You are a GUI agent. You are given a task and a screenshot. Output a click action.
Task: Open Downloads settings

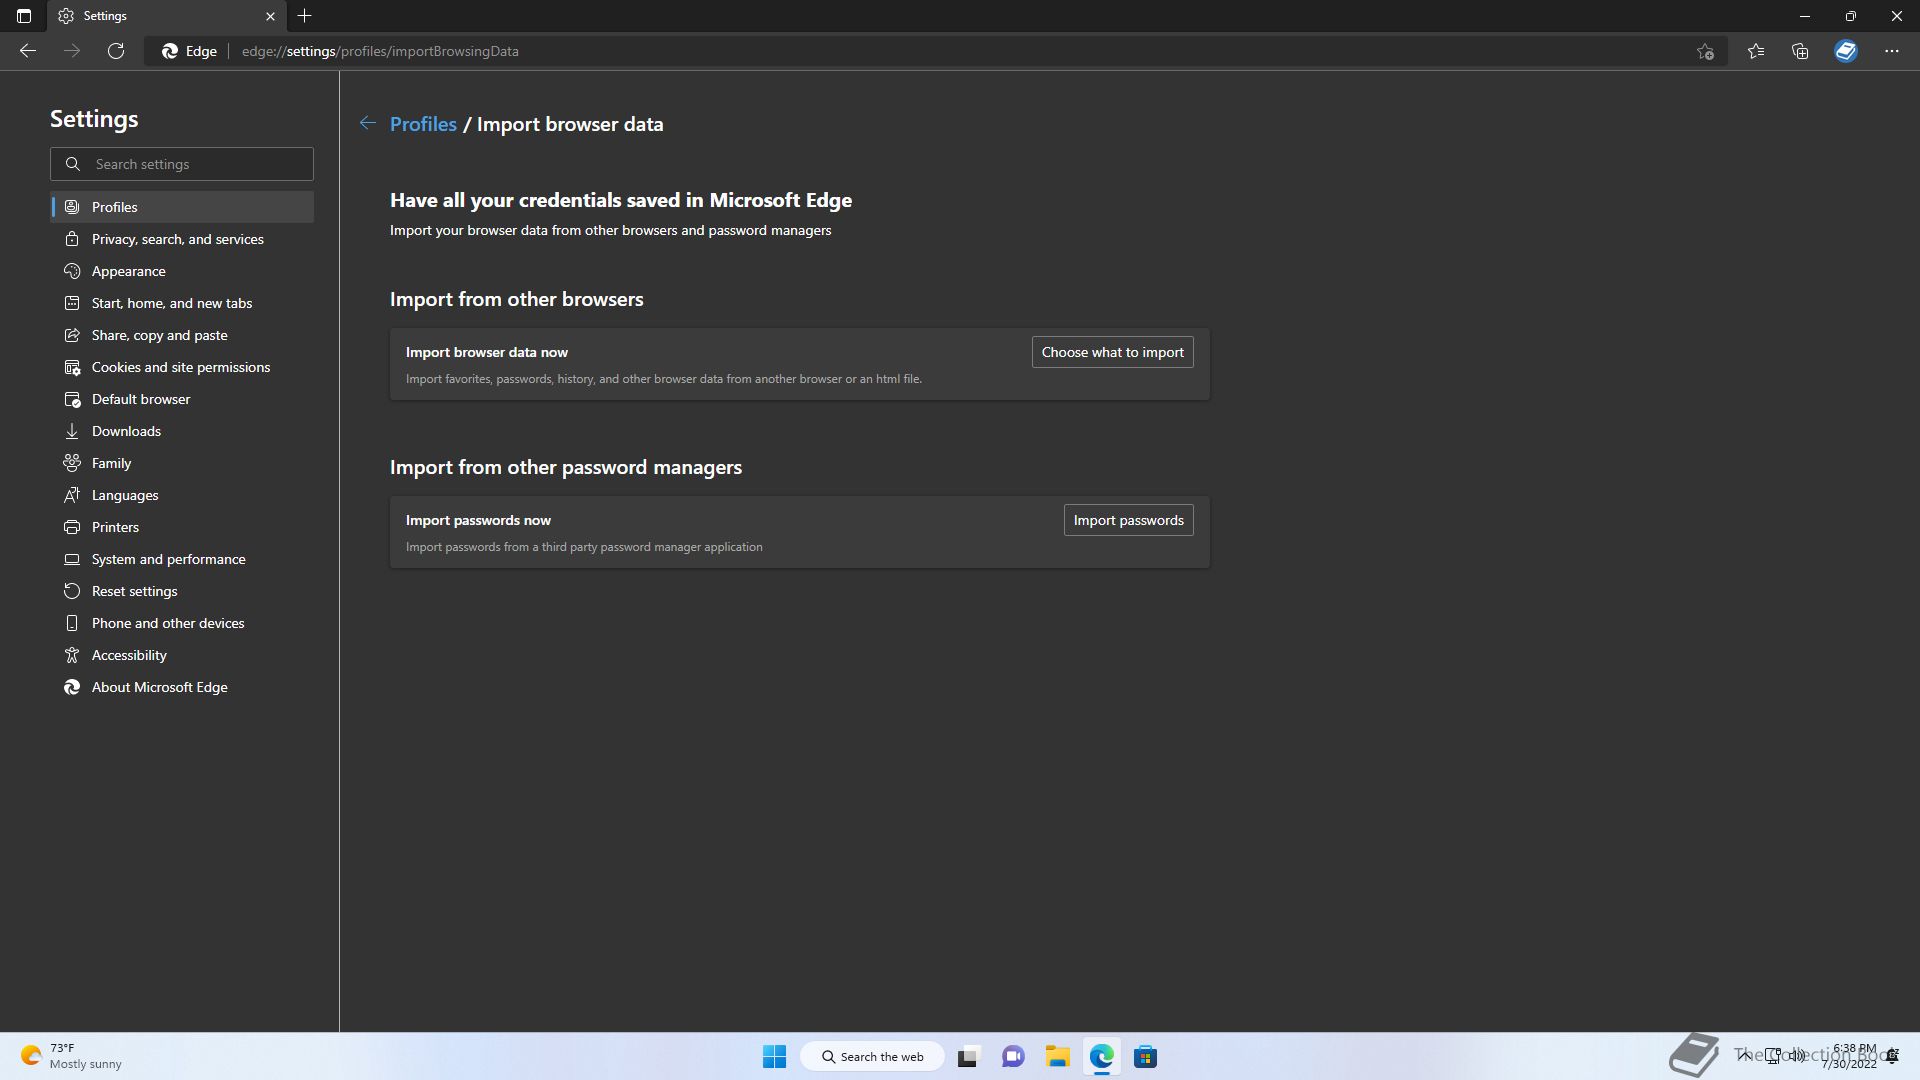(x=182, y=431)
